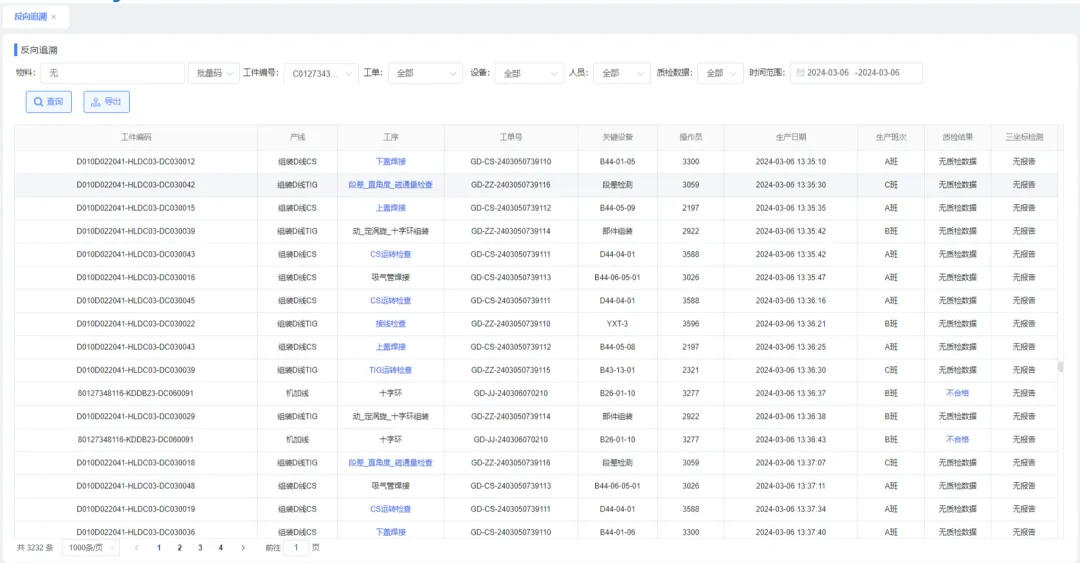
Task: Select cell D010D022041-HLDC03-DC030048
Action: (136, 486)
